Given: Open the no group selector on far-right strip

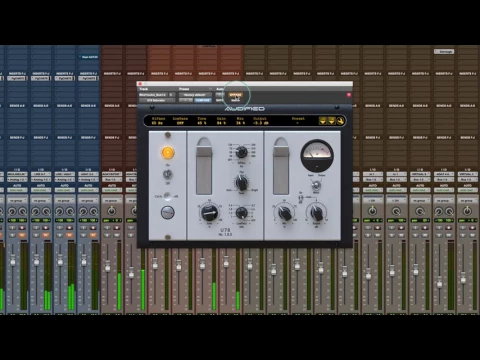Looking at the screenshot, I should (468, 200).
